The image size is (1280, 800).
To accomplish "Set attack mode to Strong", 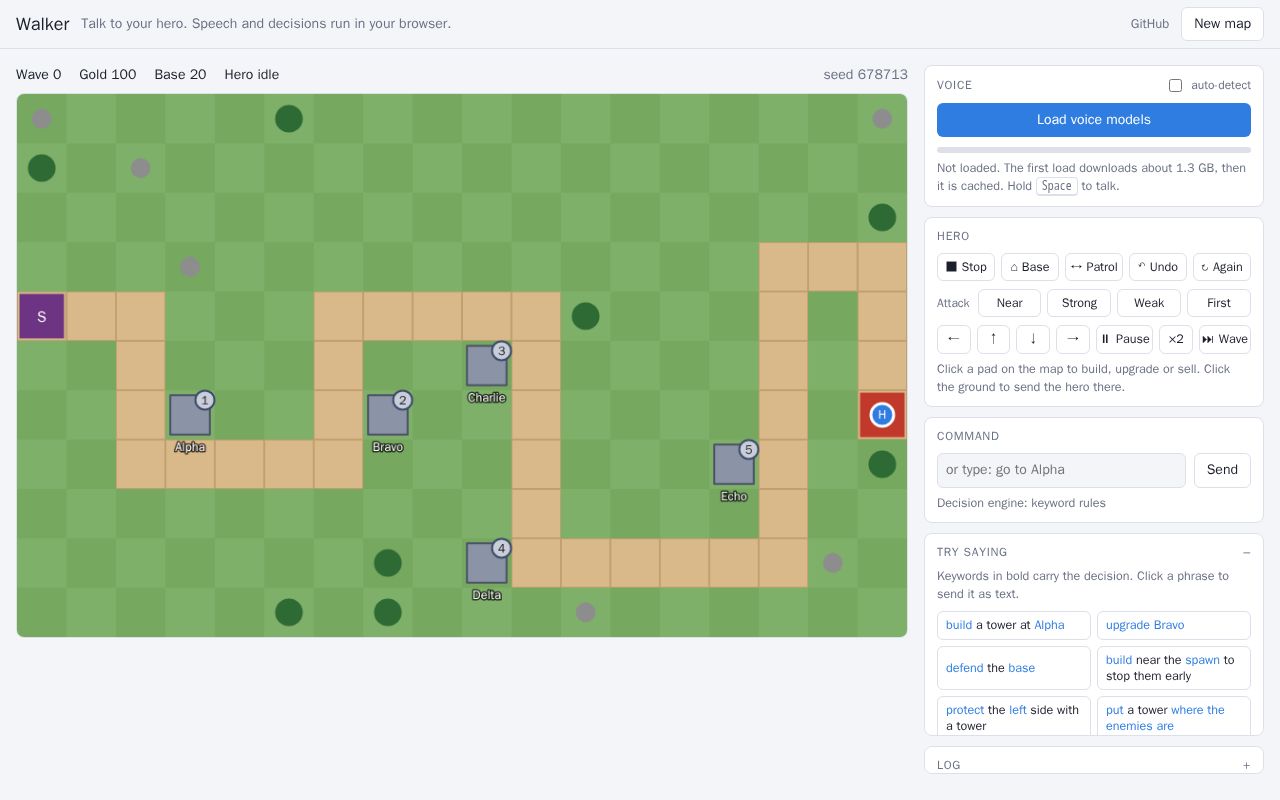I will pyautogui.click(x=1079, y=303).
